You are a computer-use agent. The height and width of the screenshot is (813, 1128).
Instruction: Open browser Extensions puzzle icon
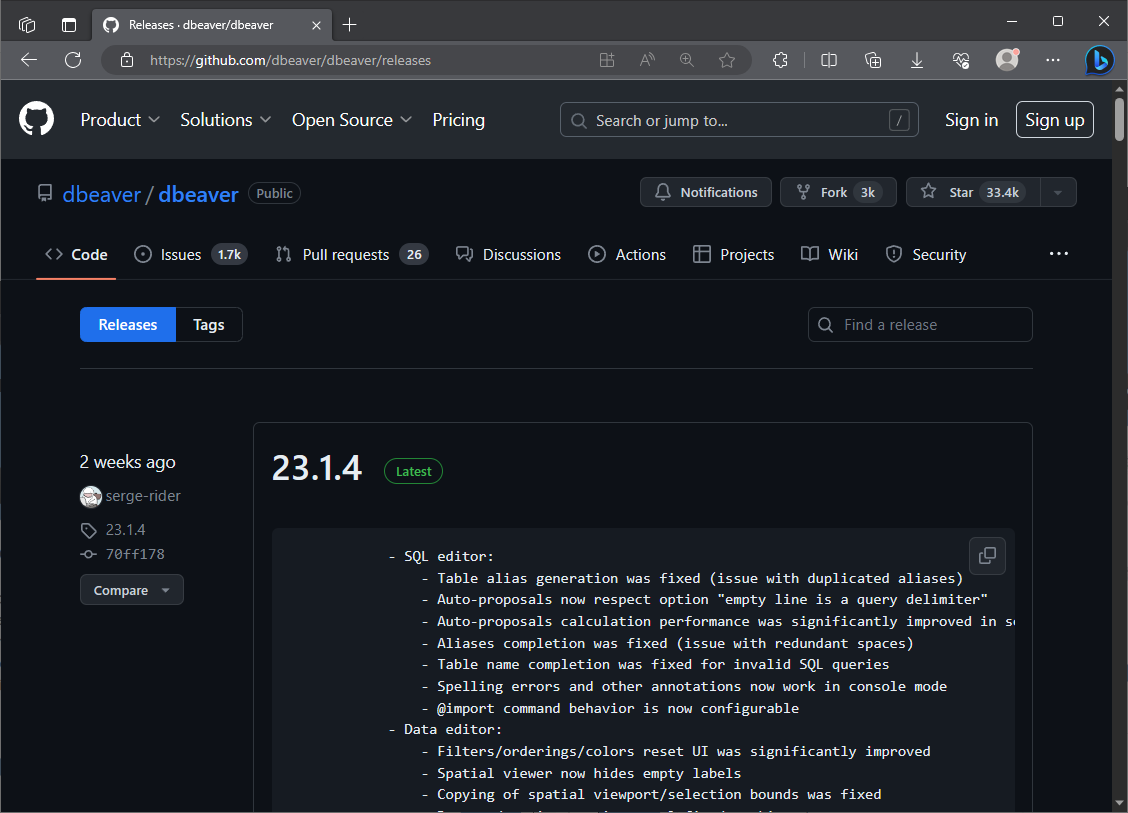pyautogui.click(x=781, y=60)
